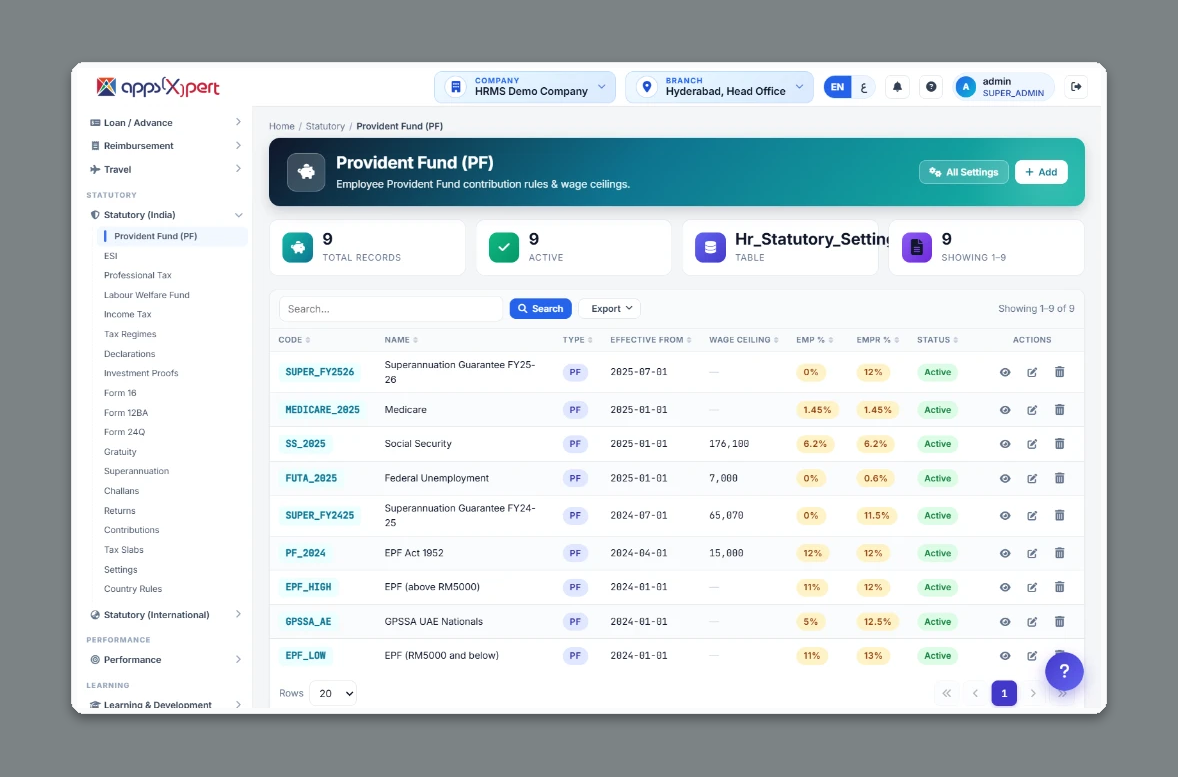Viewport: 1178px width, 777px height.
Task: Switch language to EN toggle
Action: point(837,87)
